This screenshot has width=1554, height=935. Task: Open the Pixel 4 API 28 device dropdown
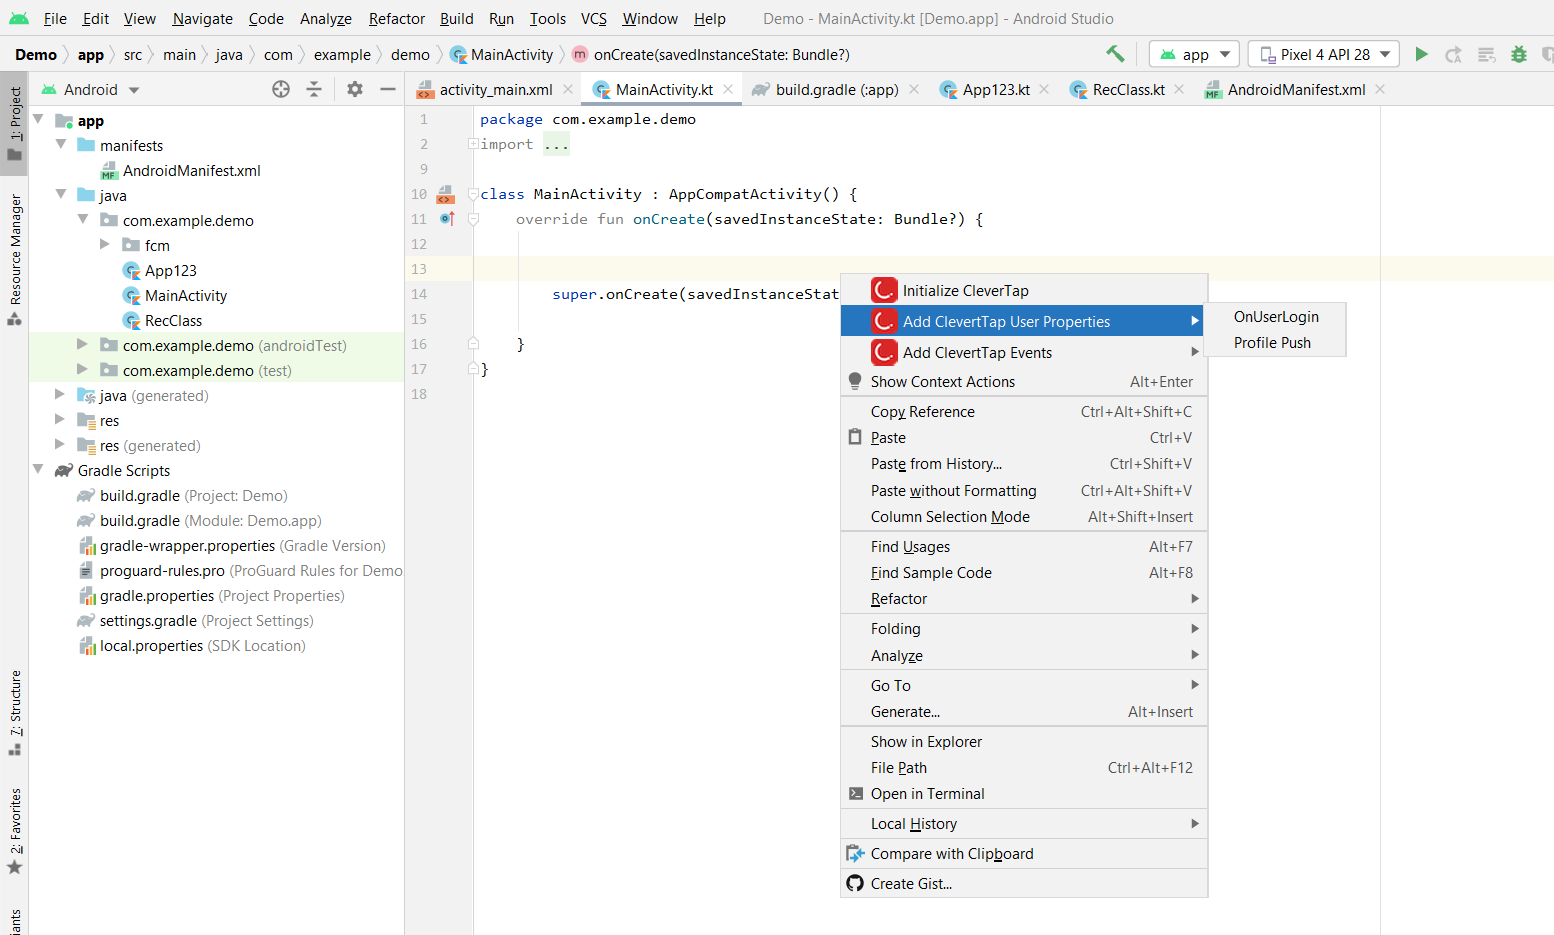point(1324,54)
